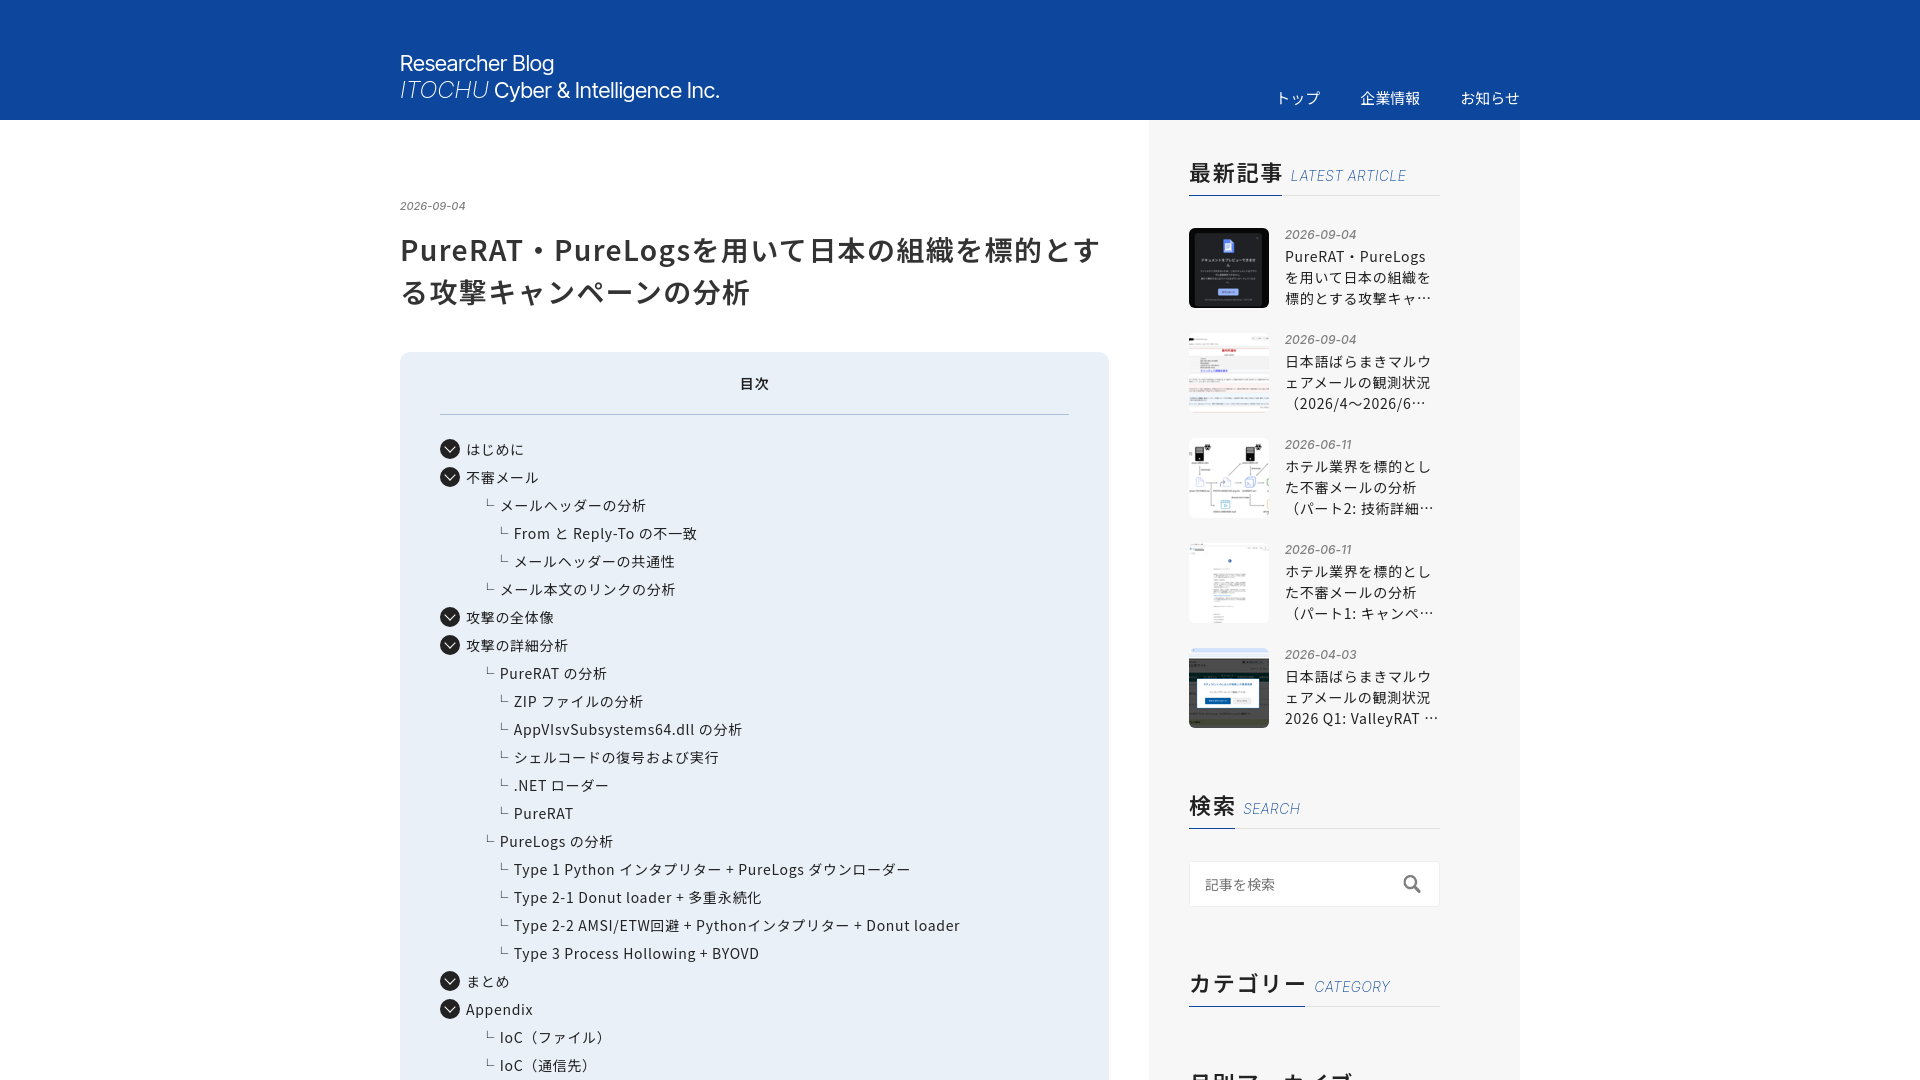Go to PureRAT の分析 entry

(x=553, y=673)
